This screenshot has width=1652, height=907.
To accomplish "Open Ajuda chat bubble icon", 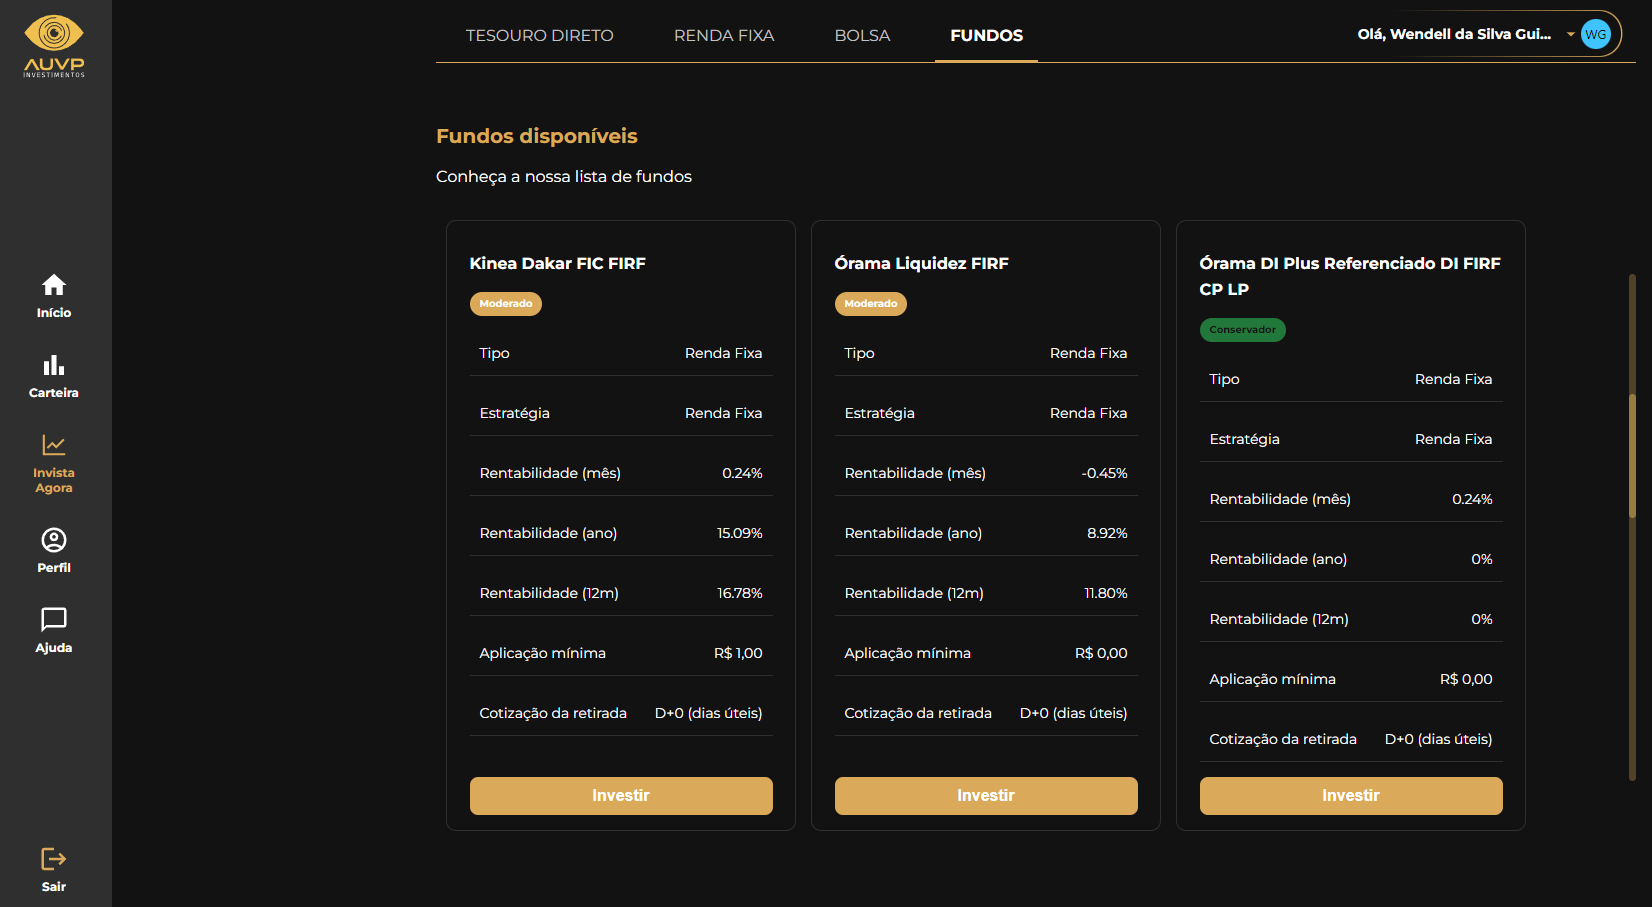I will point(54,619).
